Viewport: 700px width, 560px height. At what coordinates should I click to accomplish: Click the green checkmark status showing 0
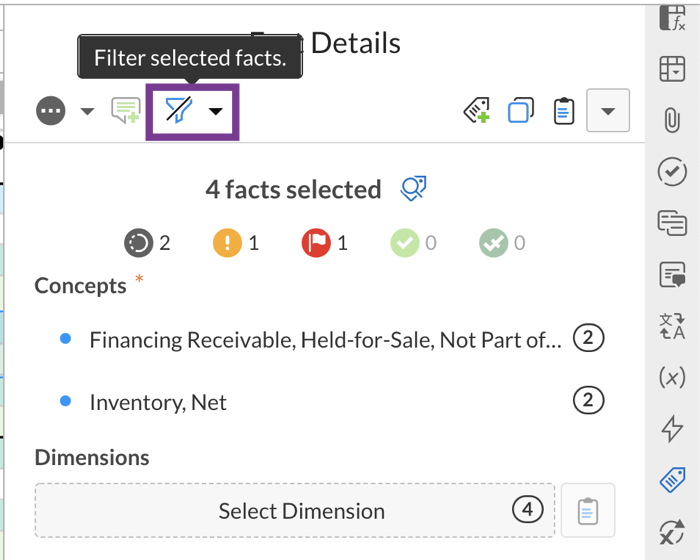pos(404,243)
